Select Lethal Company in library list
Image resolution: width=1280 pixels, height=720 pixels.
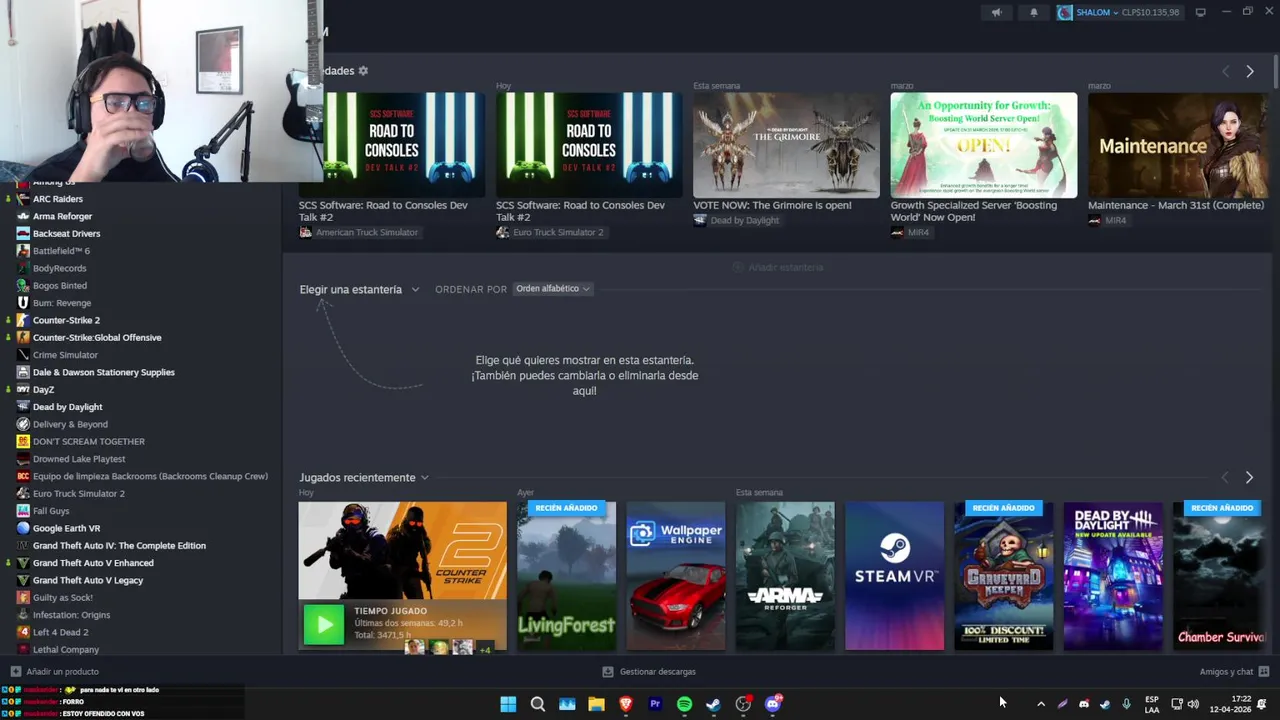click(x=66, y=650)
